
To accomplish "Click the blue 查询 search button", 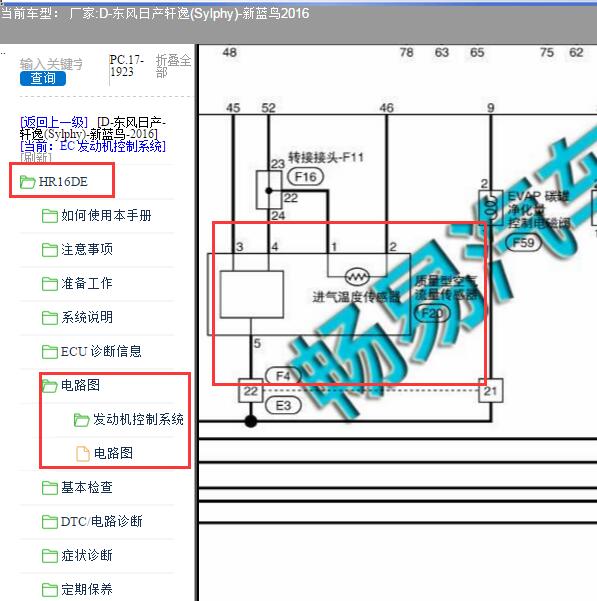I will 43,78.
